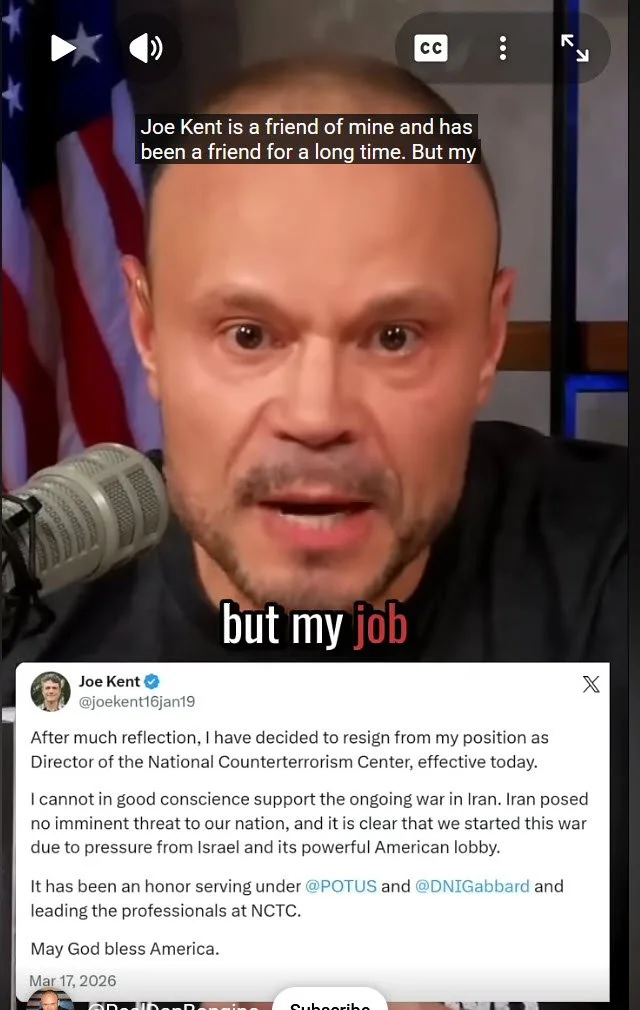640x1010 pixels.
Task: Open the channel handle beside the avatar
Action: click(173, 1005)
